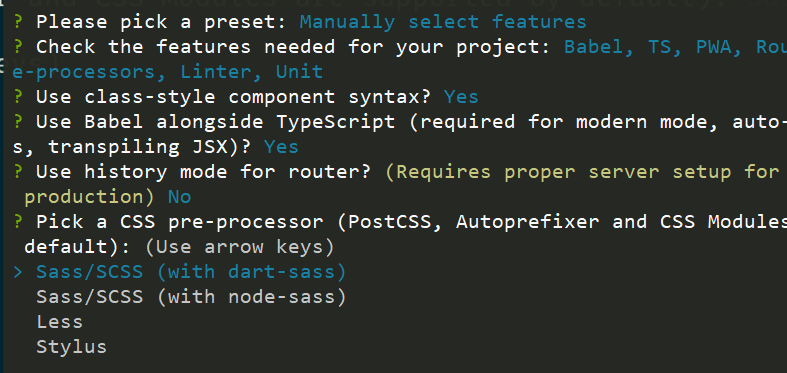Click 'Manually select features' preset answer

pyautogui.click(x=443, y=22)
